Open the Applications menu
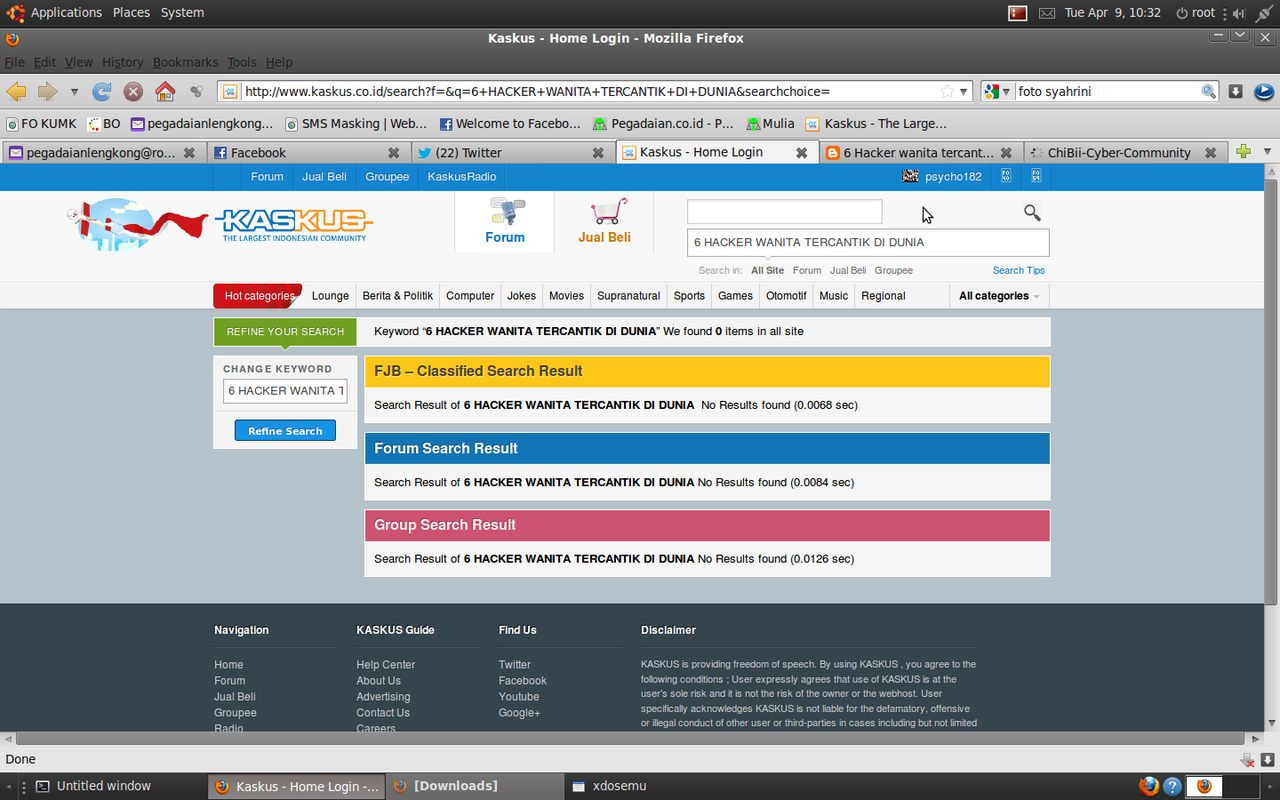Viewport: 1280px width, 800px height. (66, 12)
